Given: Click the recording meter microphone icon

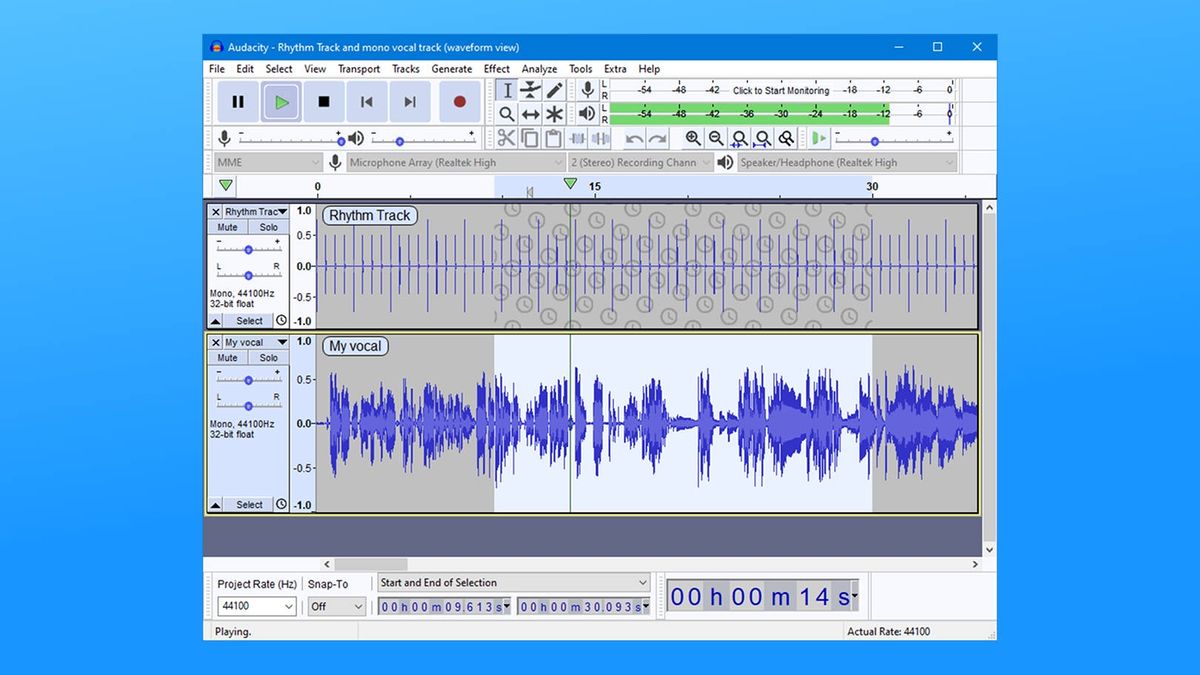Looking at the screenshot, I should point(587,91).
